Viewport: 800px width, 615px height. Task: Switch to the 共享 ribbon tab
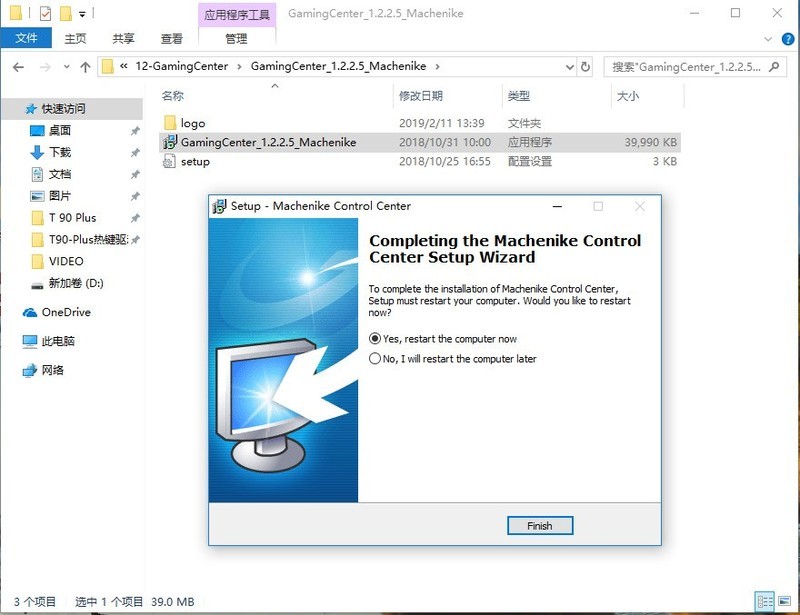123,38
